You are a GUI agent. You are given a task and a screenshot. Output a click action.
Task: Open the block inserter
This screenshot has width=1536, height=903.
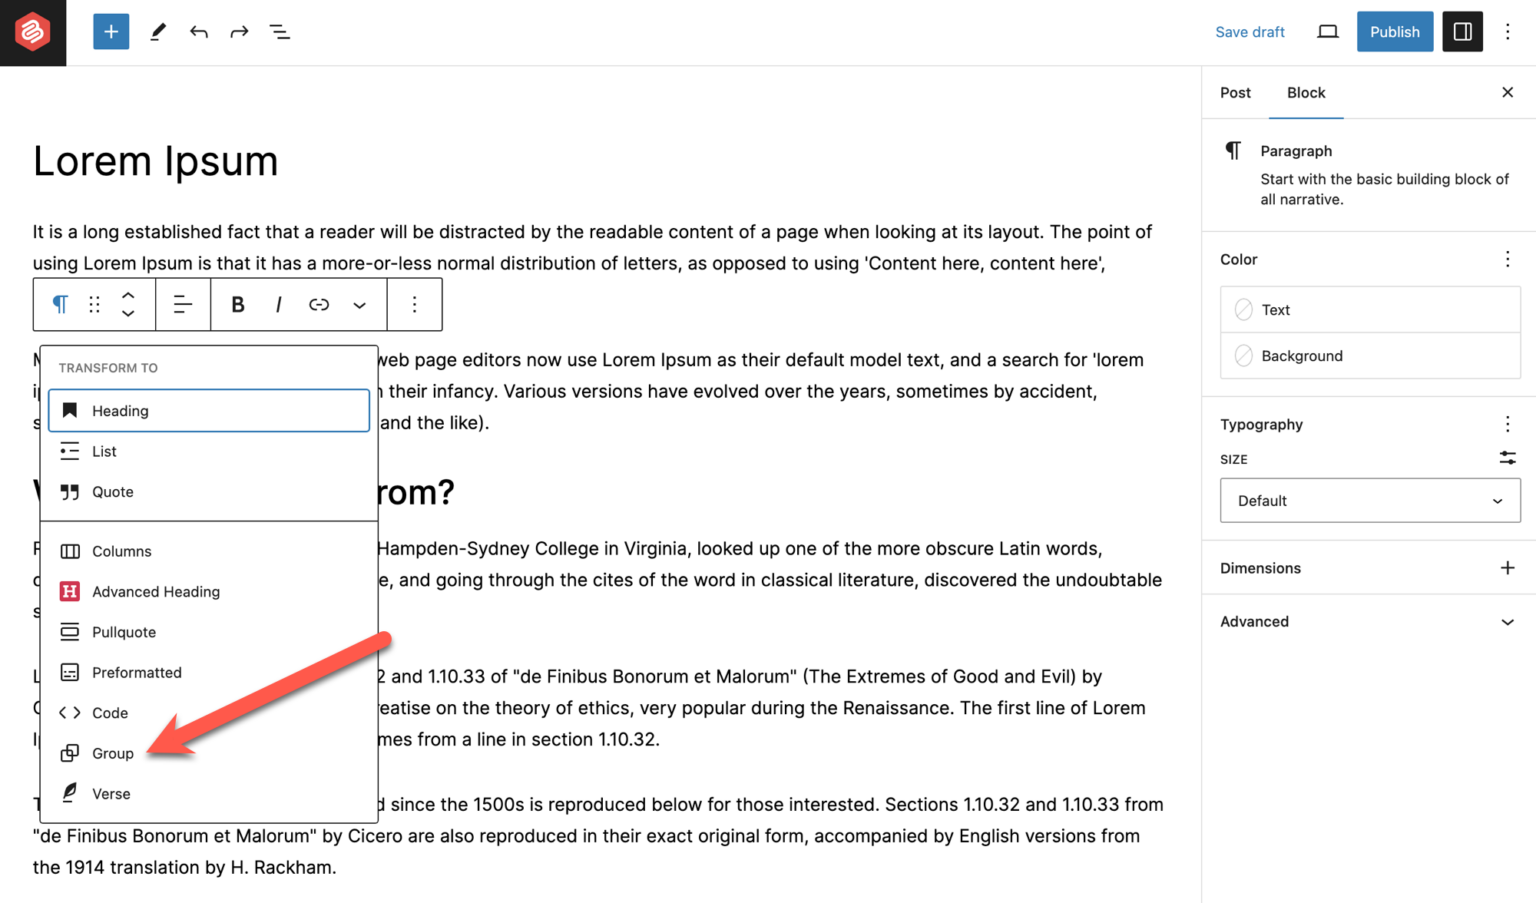(111, 31)
